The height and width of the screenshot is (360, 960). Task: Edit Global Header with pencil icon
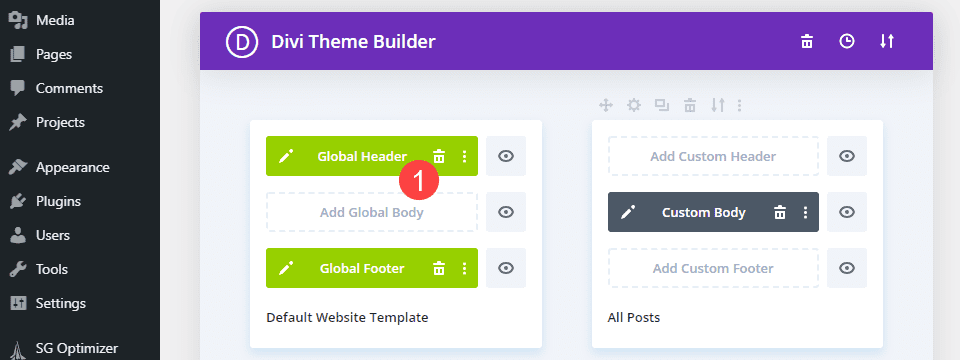285,156
